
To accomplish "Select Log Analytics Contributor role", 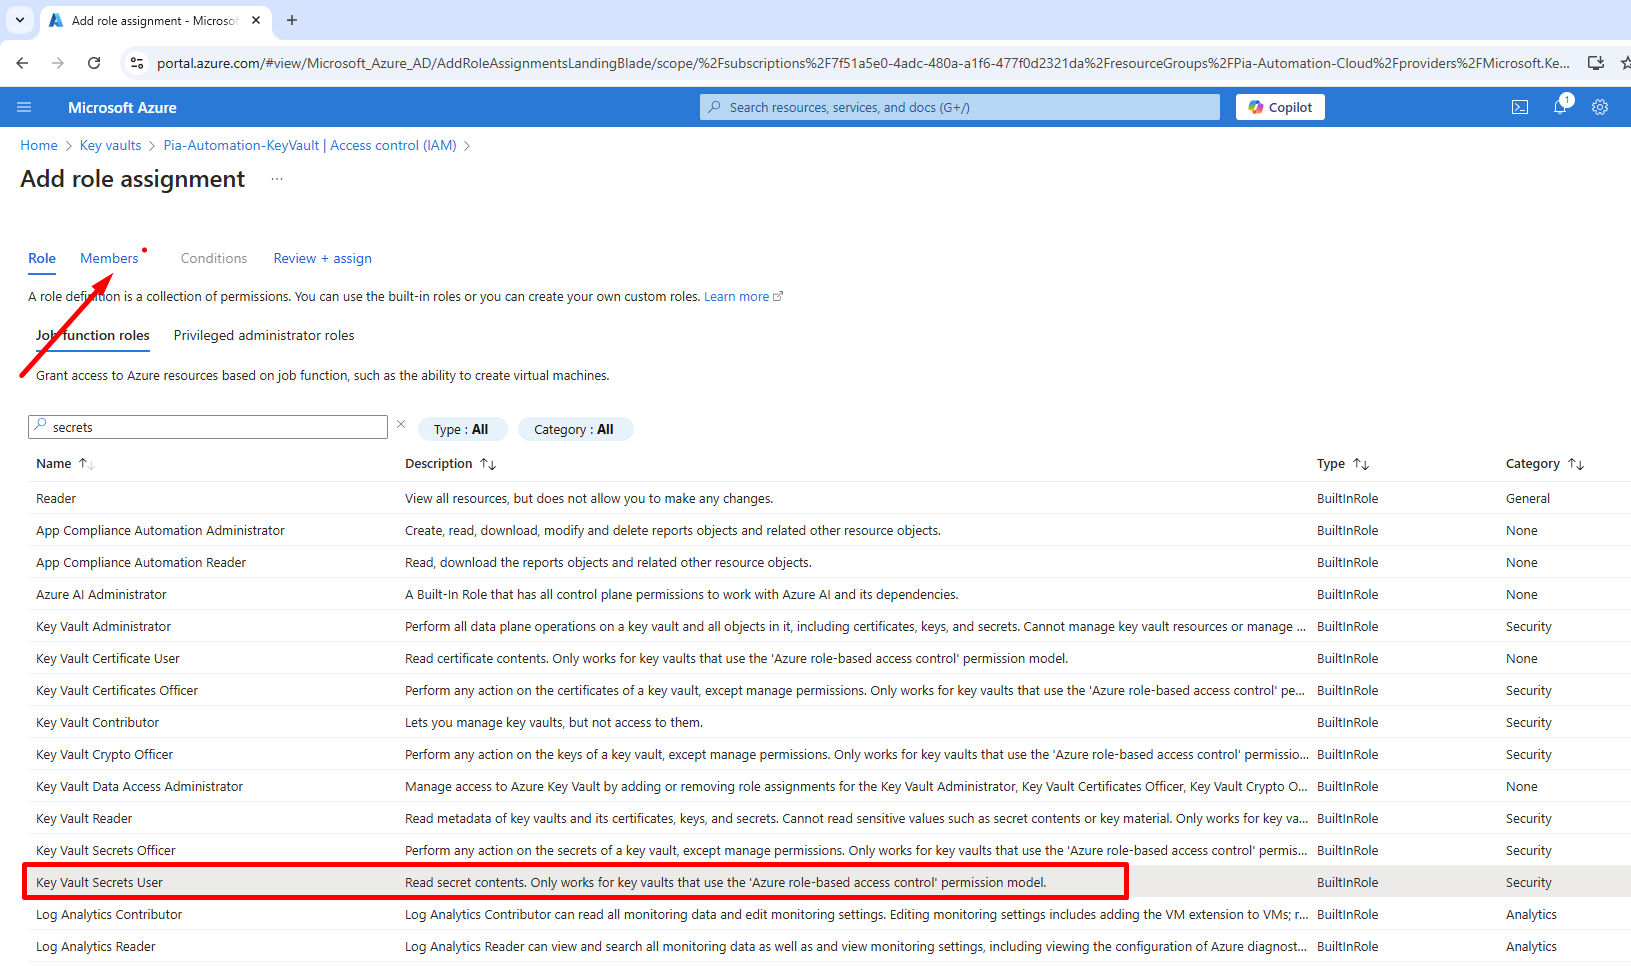I will (829, 914).
